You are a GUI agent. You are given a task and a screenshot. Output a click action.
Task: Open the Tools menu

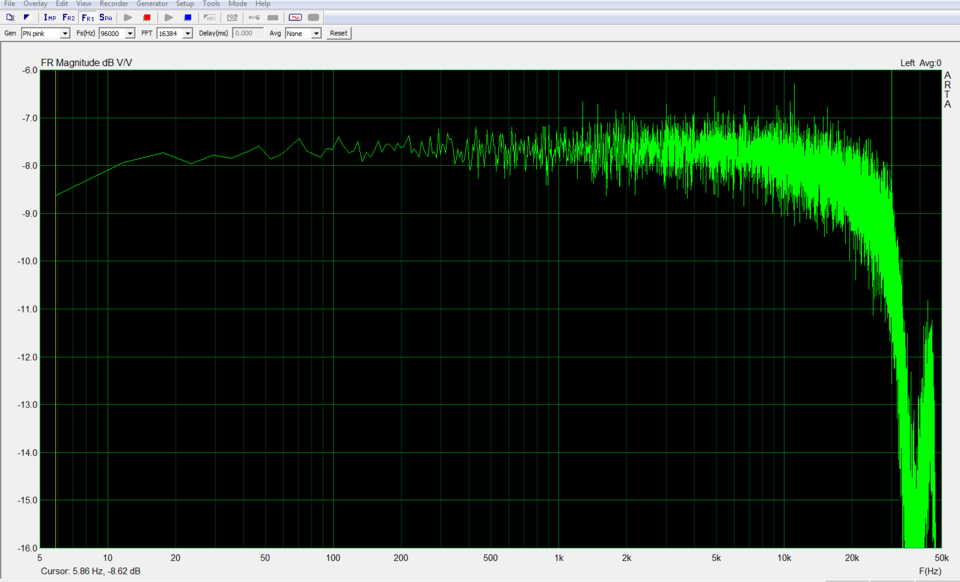pyautogui.click(x=211, y=4)
